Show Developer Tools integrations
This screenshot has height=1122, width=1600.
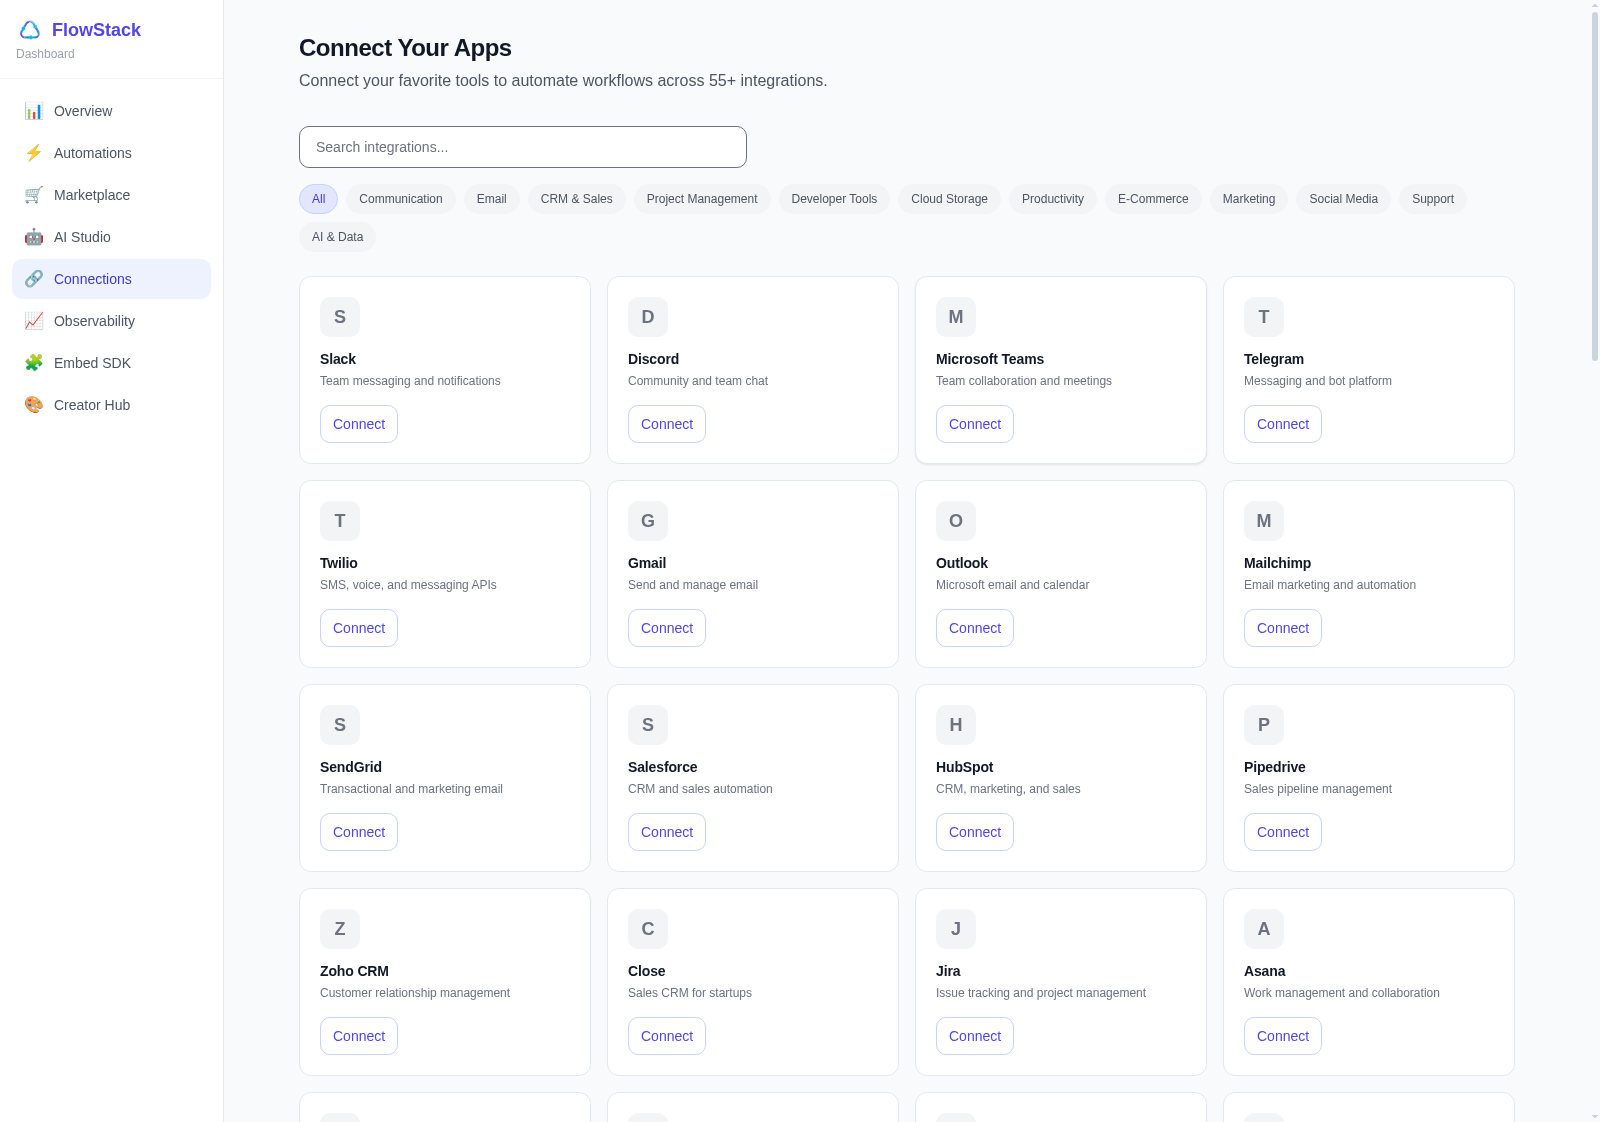tap(834, 199)
